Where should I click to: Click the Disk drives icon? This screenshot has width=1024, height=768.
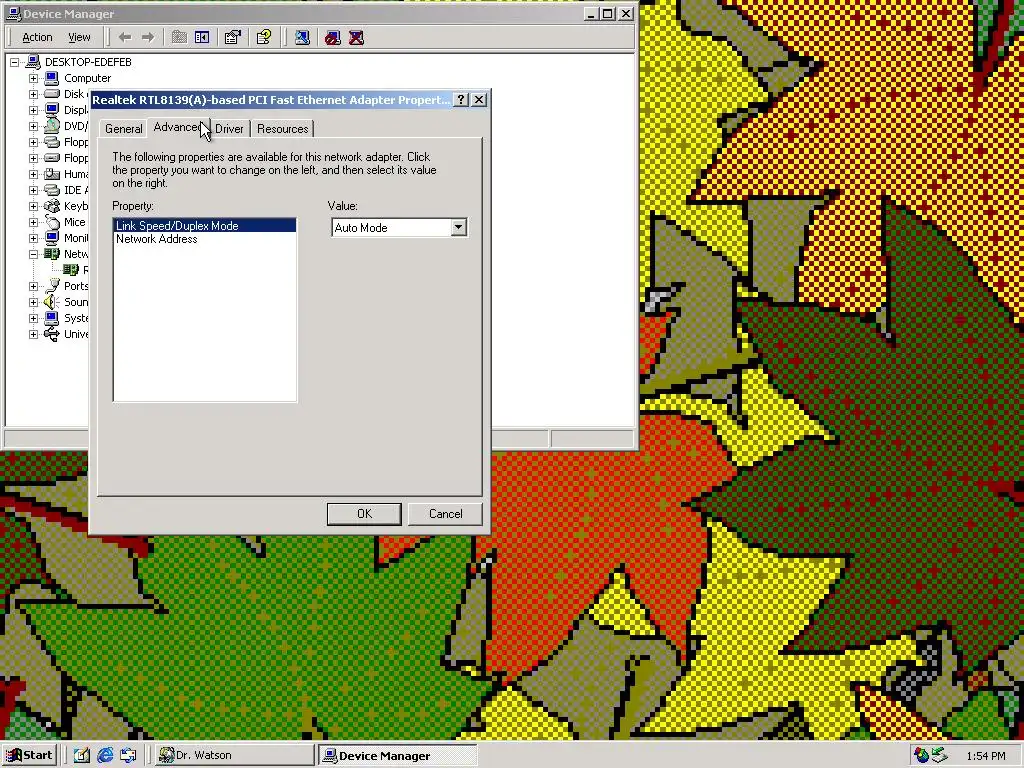52,94
